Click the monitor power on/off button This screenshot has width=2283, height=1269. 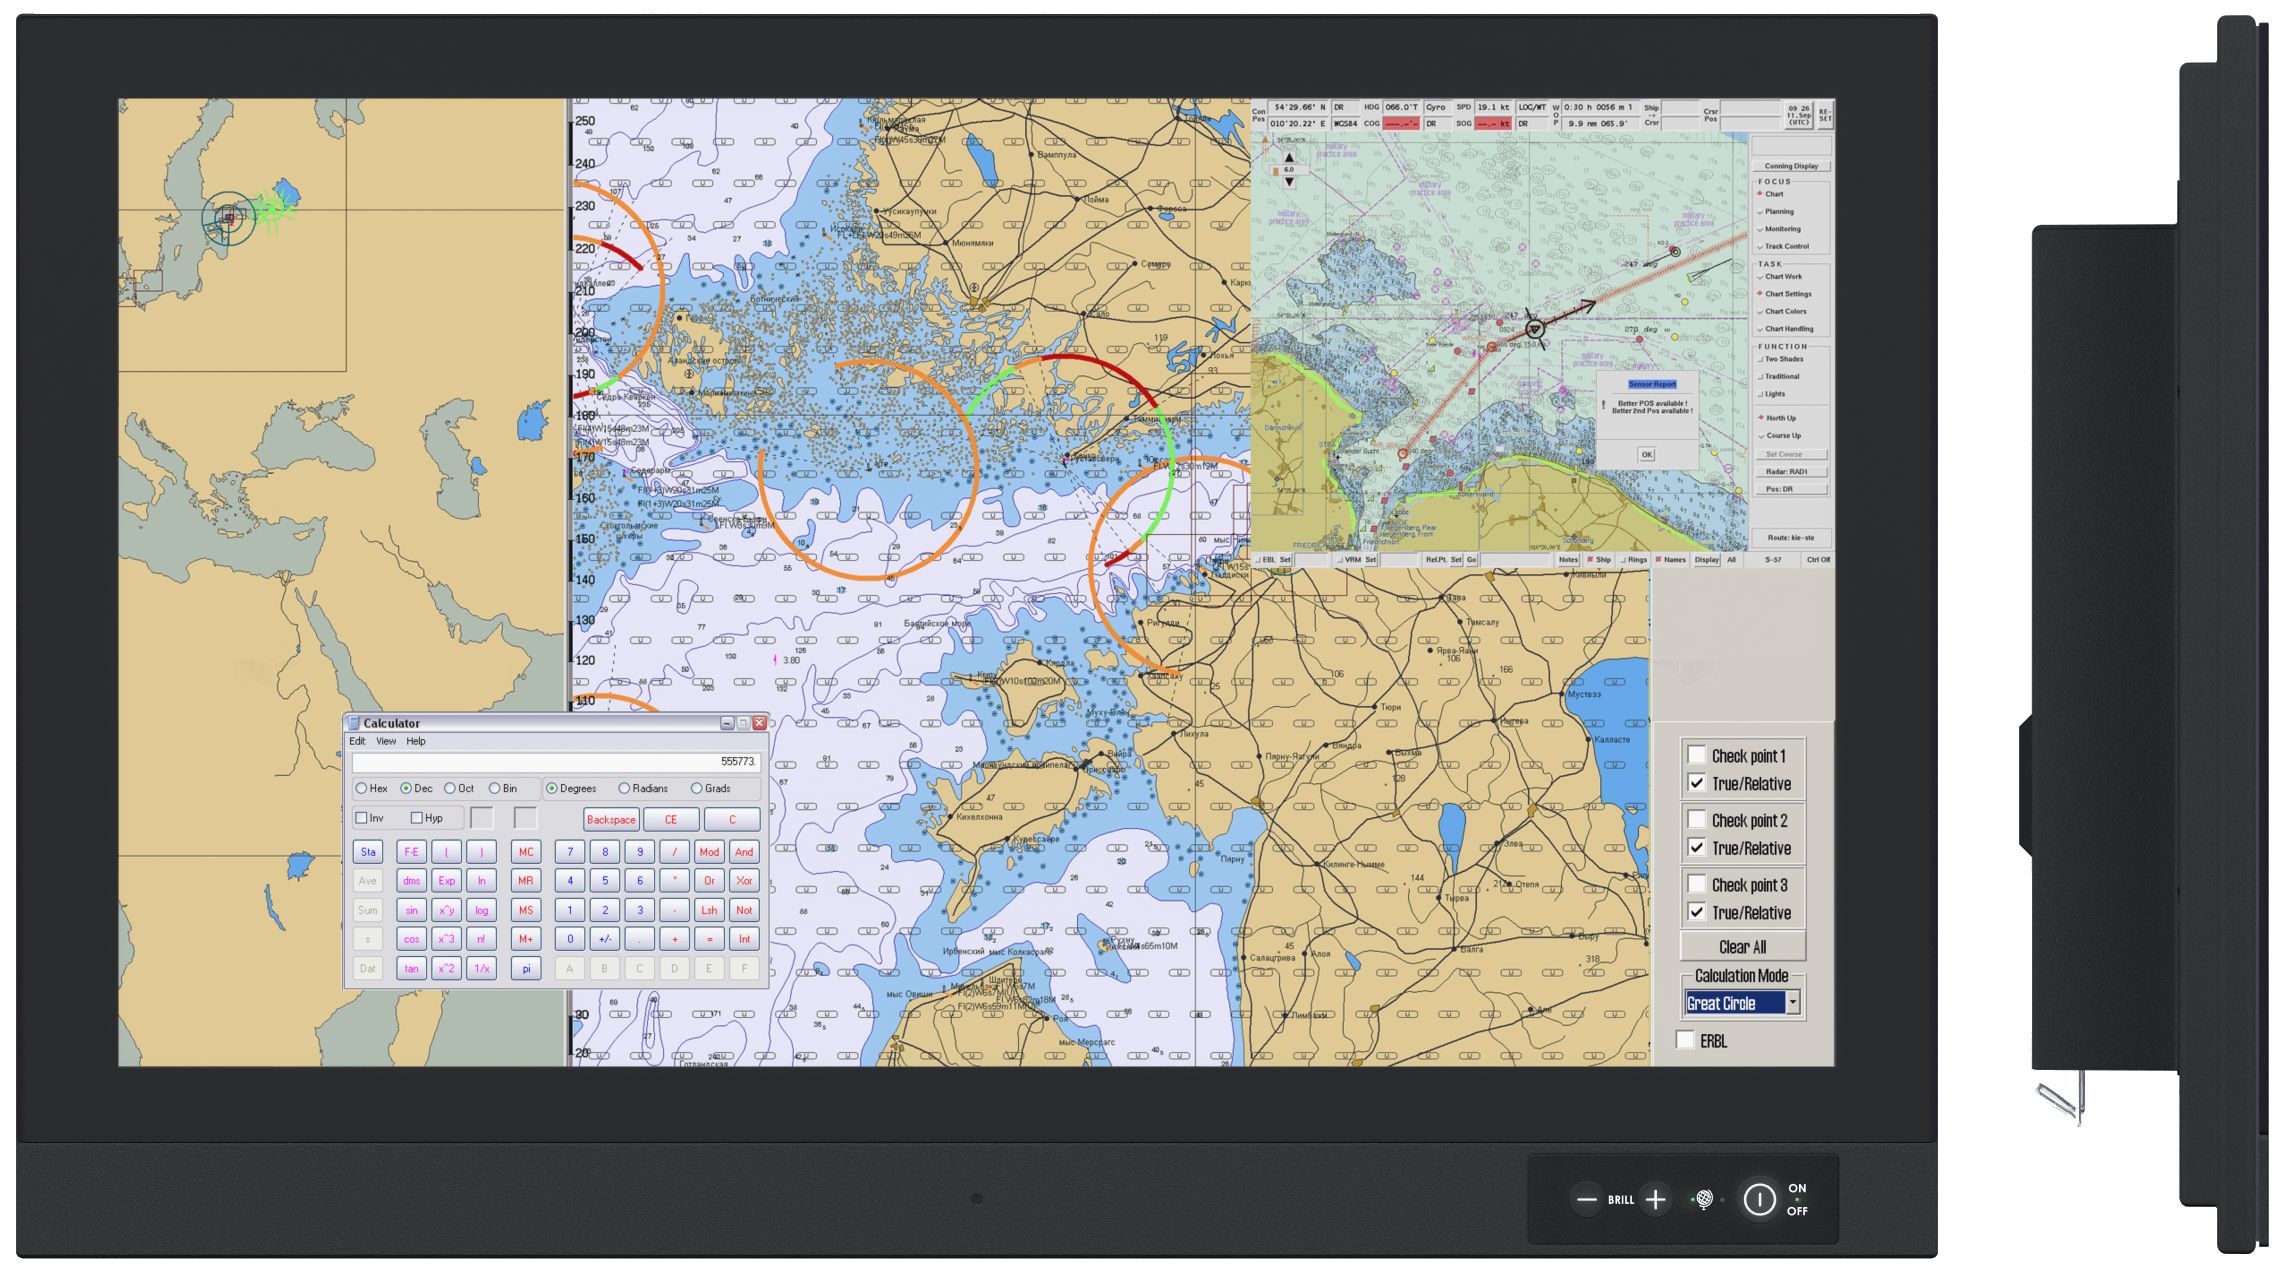1759,1199
